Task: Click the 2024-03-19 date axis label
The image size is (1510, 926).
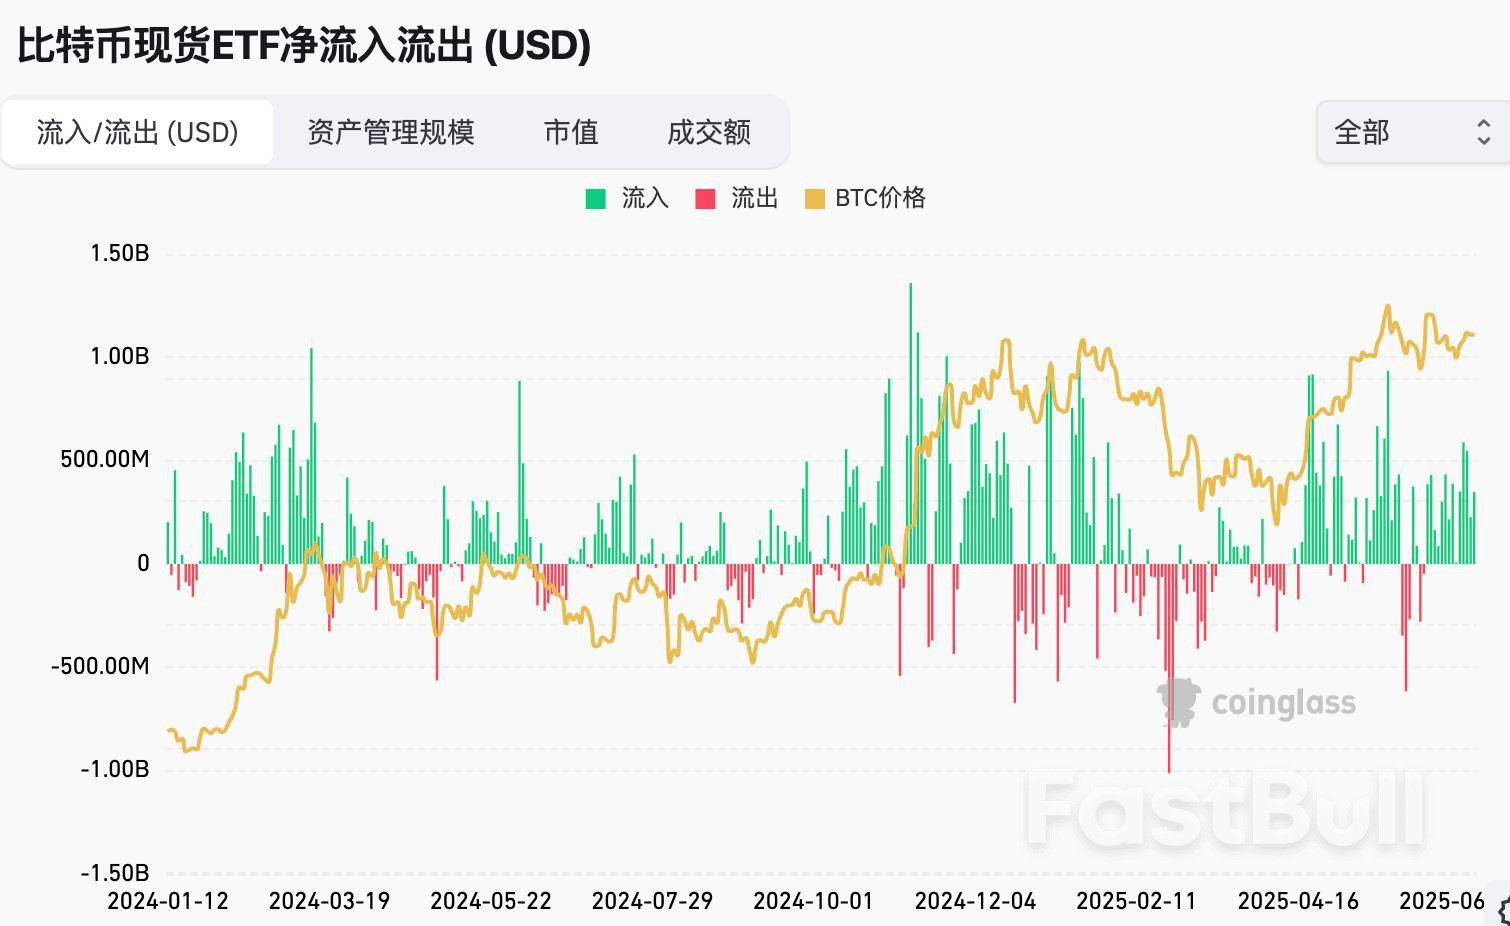Action: point(329,901)
